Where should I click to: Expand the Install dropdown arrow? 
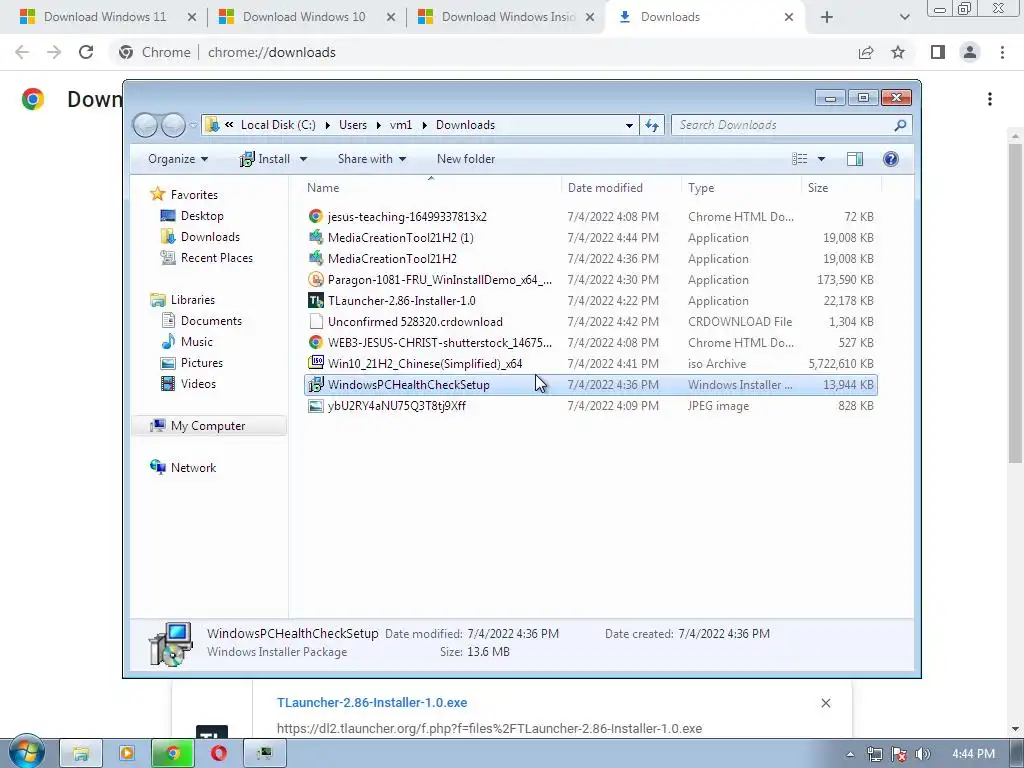point(303,159)
